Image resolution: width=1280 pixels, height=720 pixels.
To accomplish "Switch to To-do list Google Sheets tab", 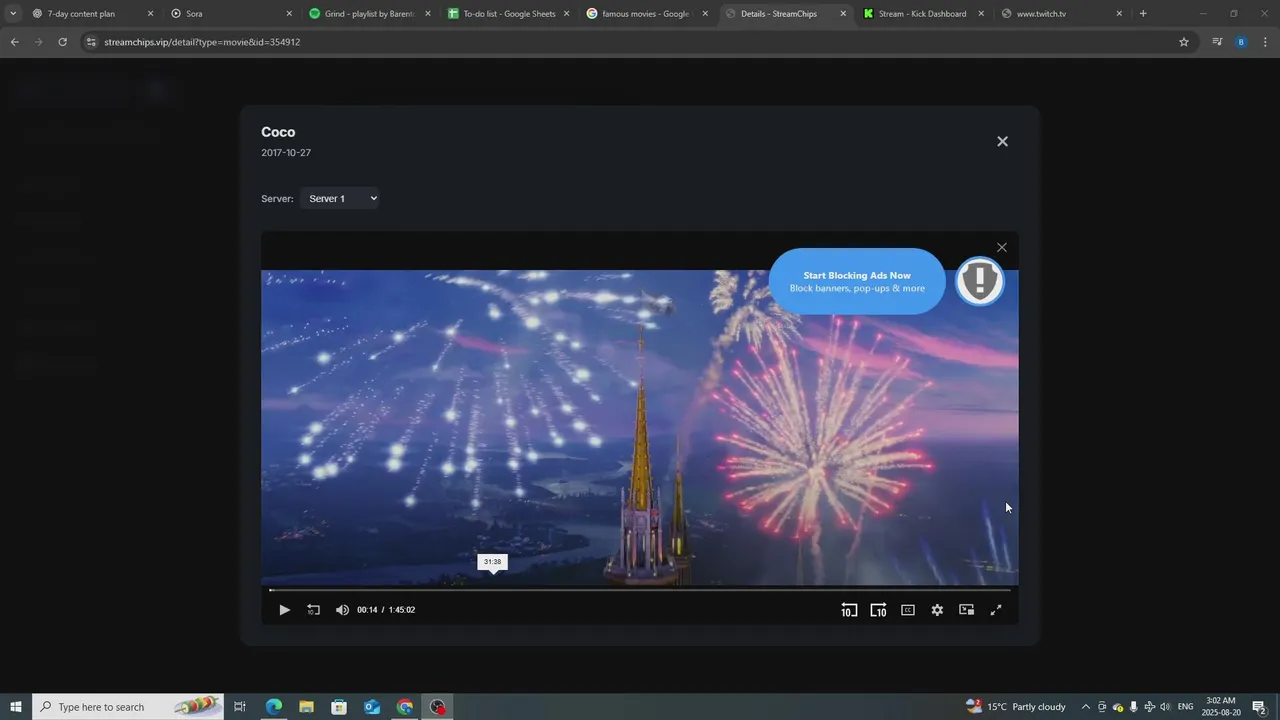I will tap(509, 14).
